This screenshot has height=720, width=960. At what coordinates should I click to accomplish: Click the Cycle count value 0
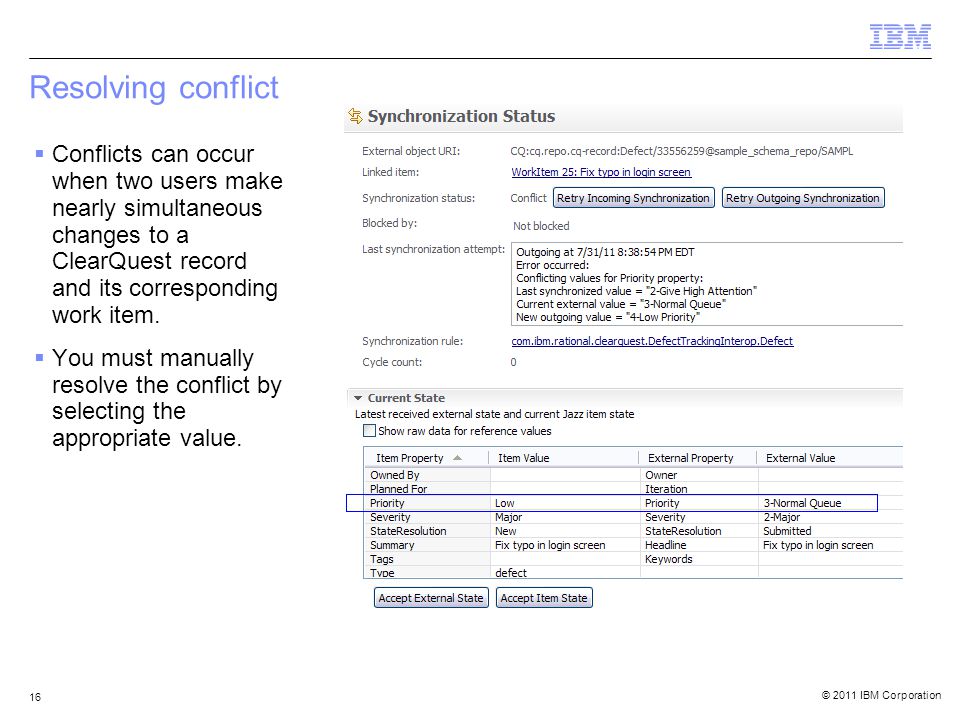513,362
